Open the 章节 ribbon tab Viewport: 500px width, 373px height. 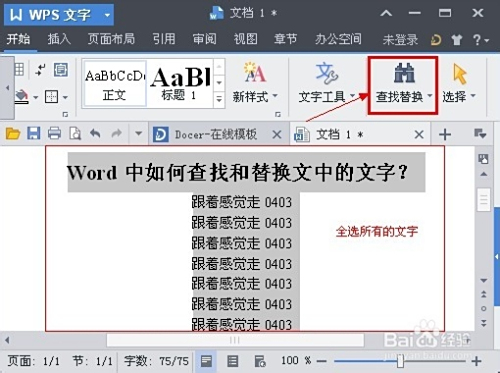coord(285,39)
